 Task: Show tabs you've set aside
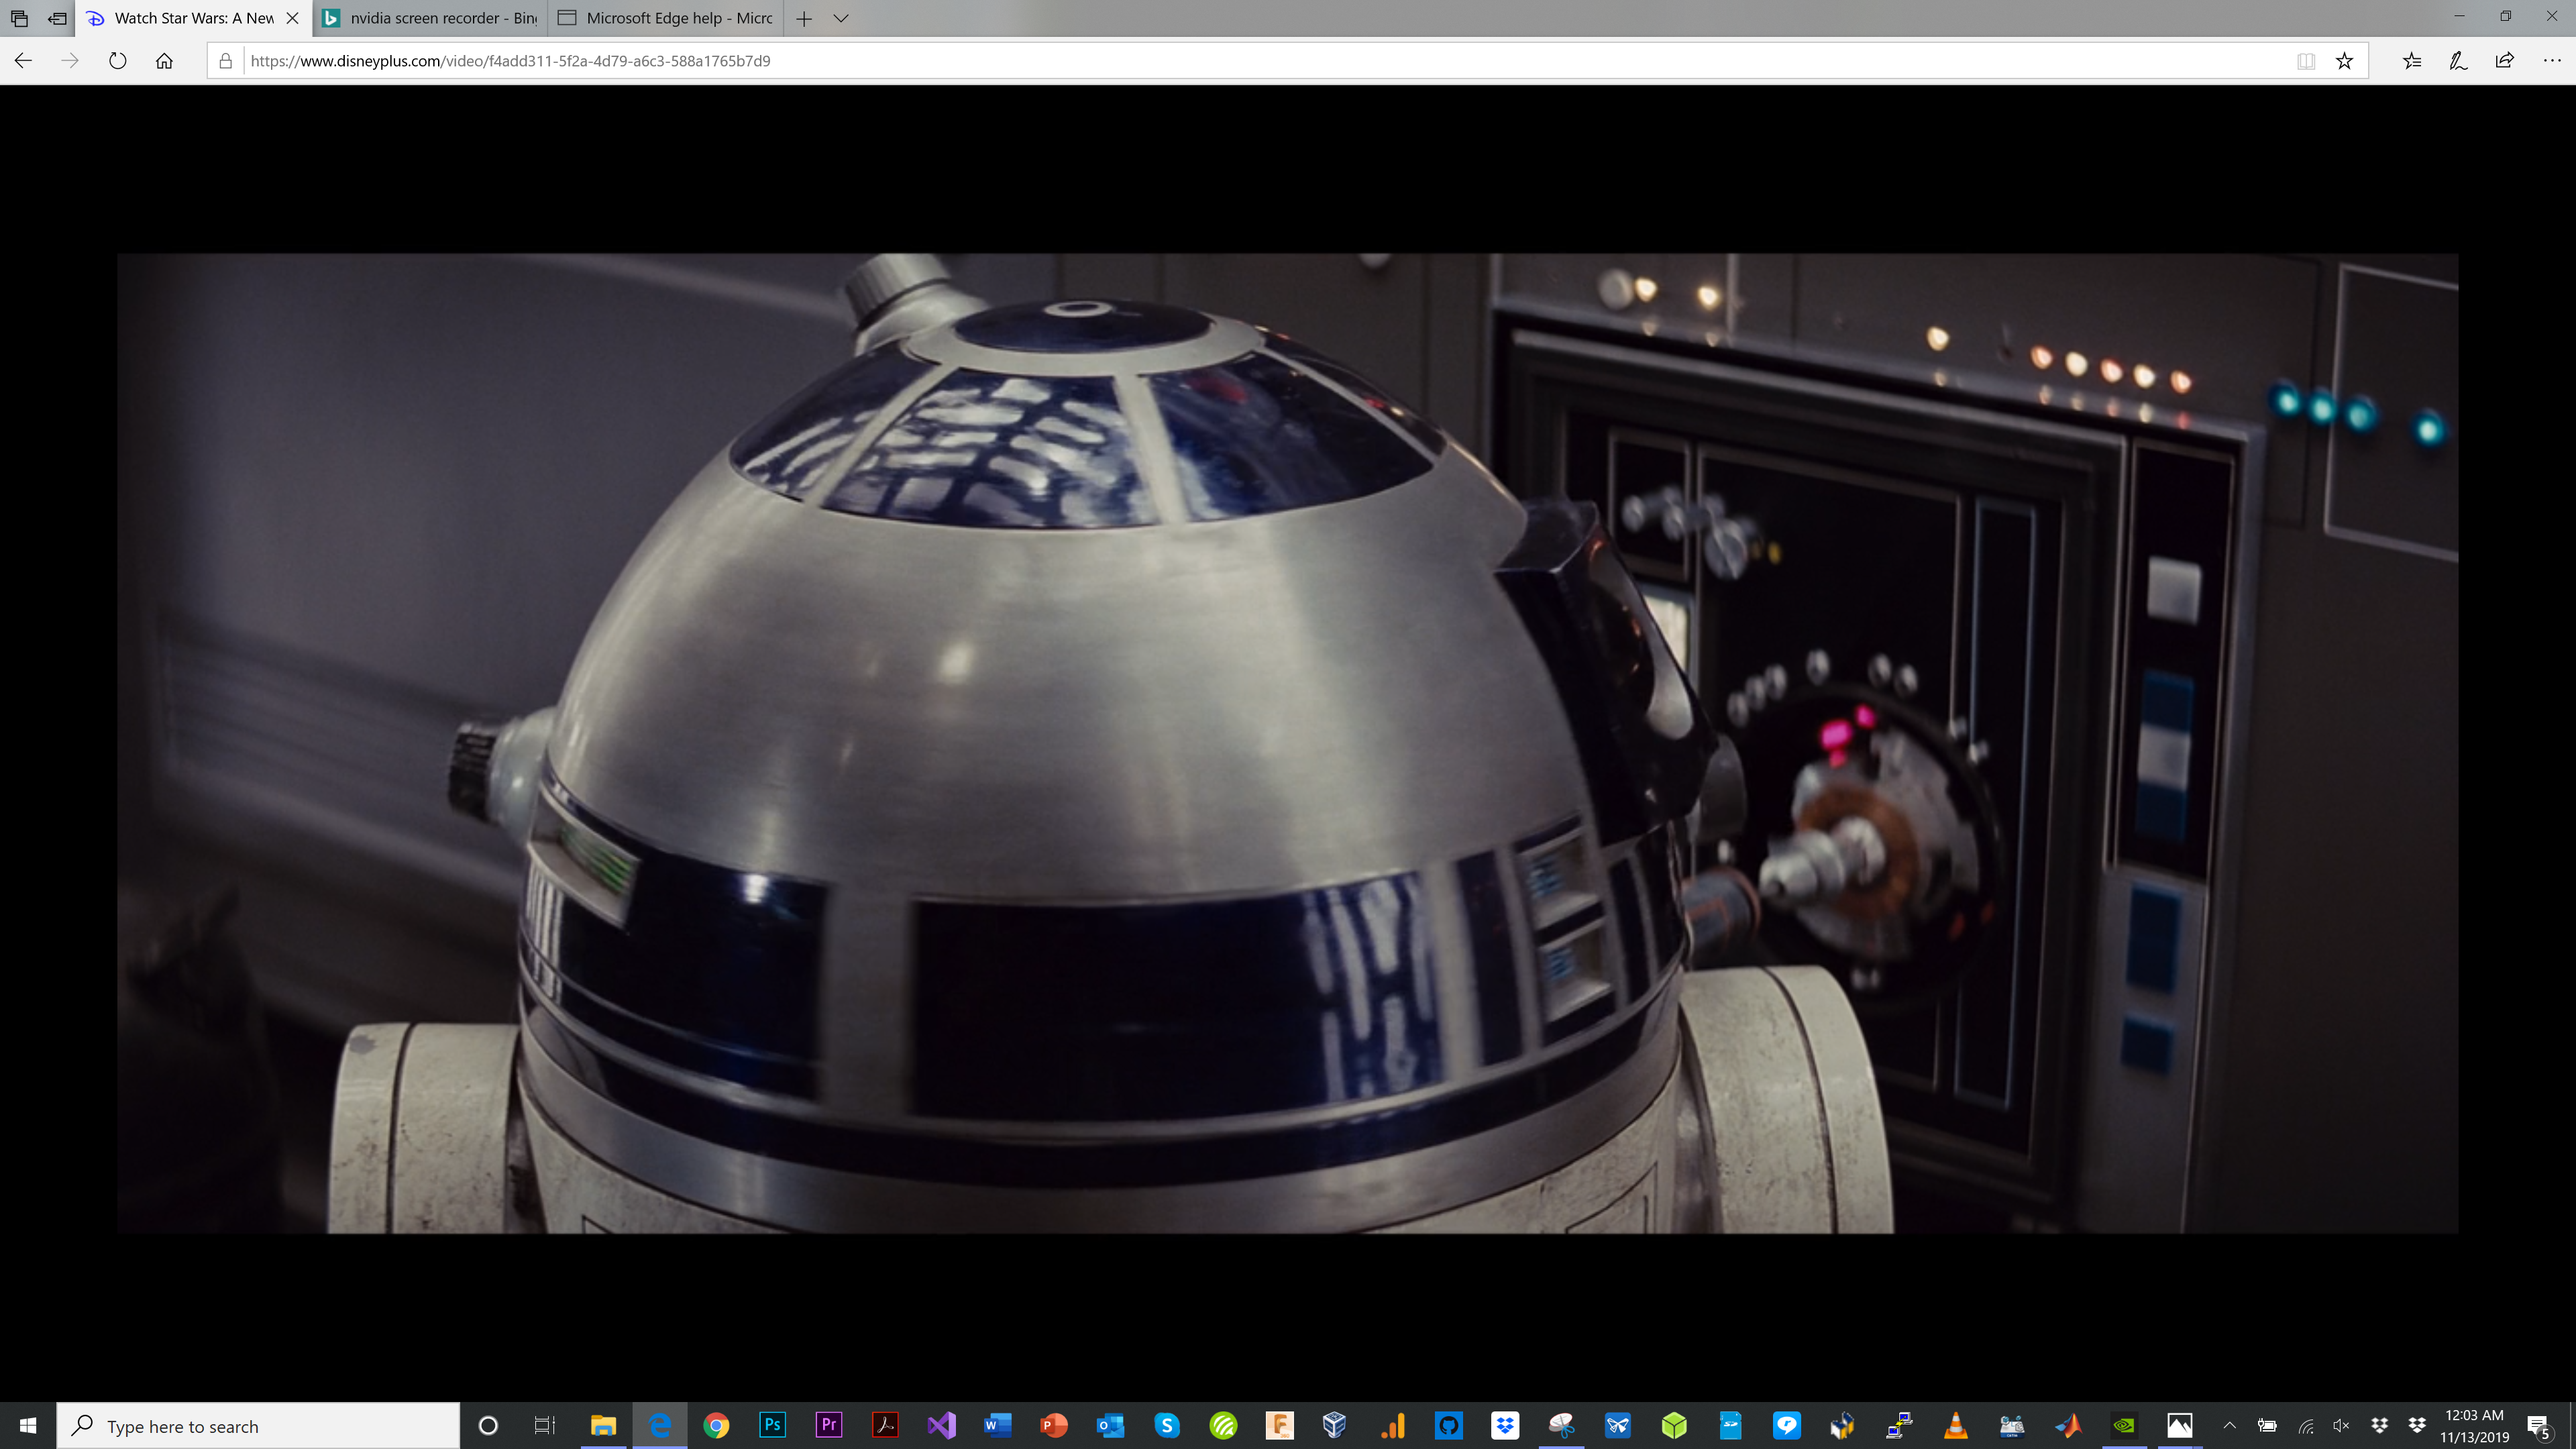(x=19, y=18)
